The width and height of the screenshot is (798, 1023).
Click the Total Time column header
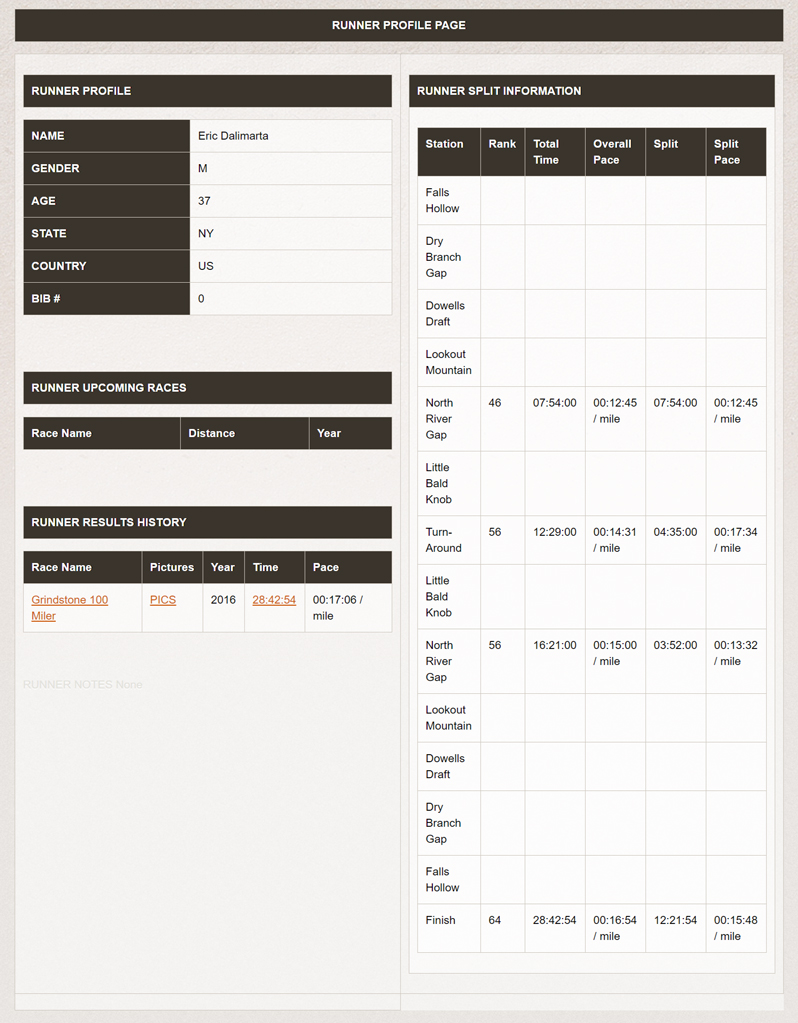point(547,152)
